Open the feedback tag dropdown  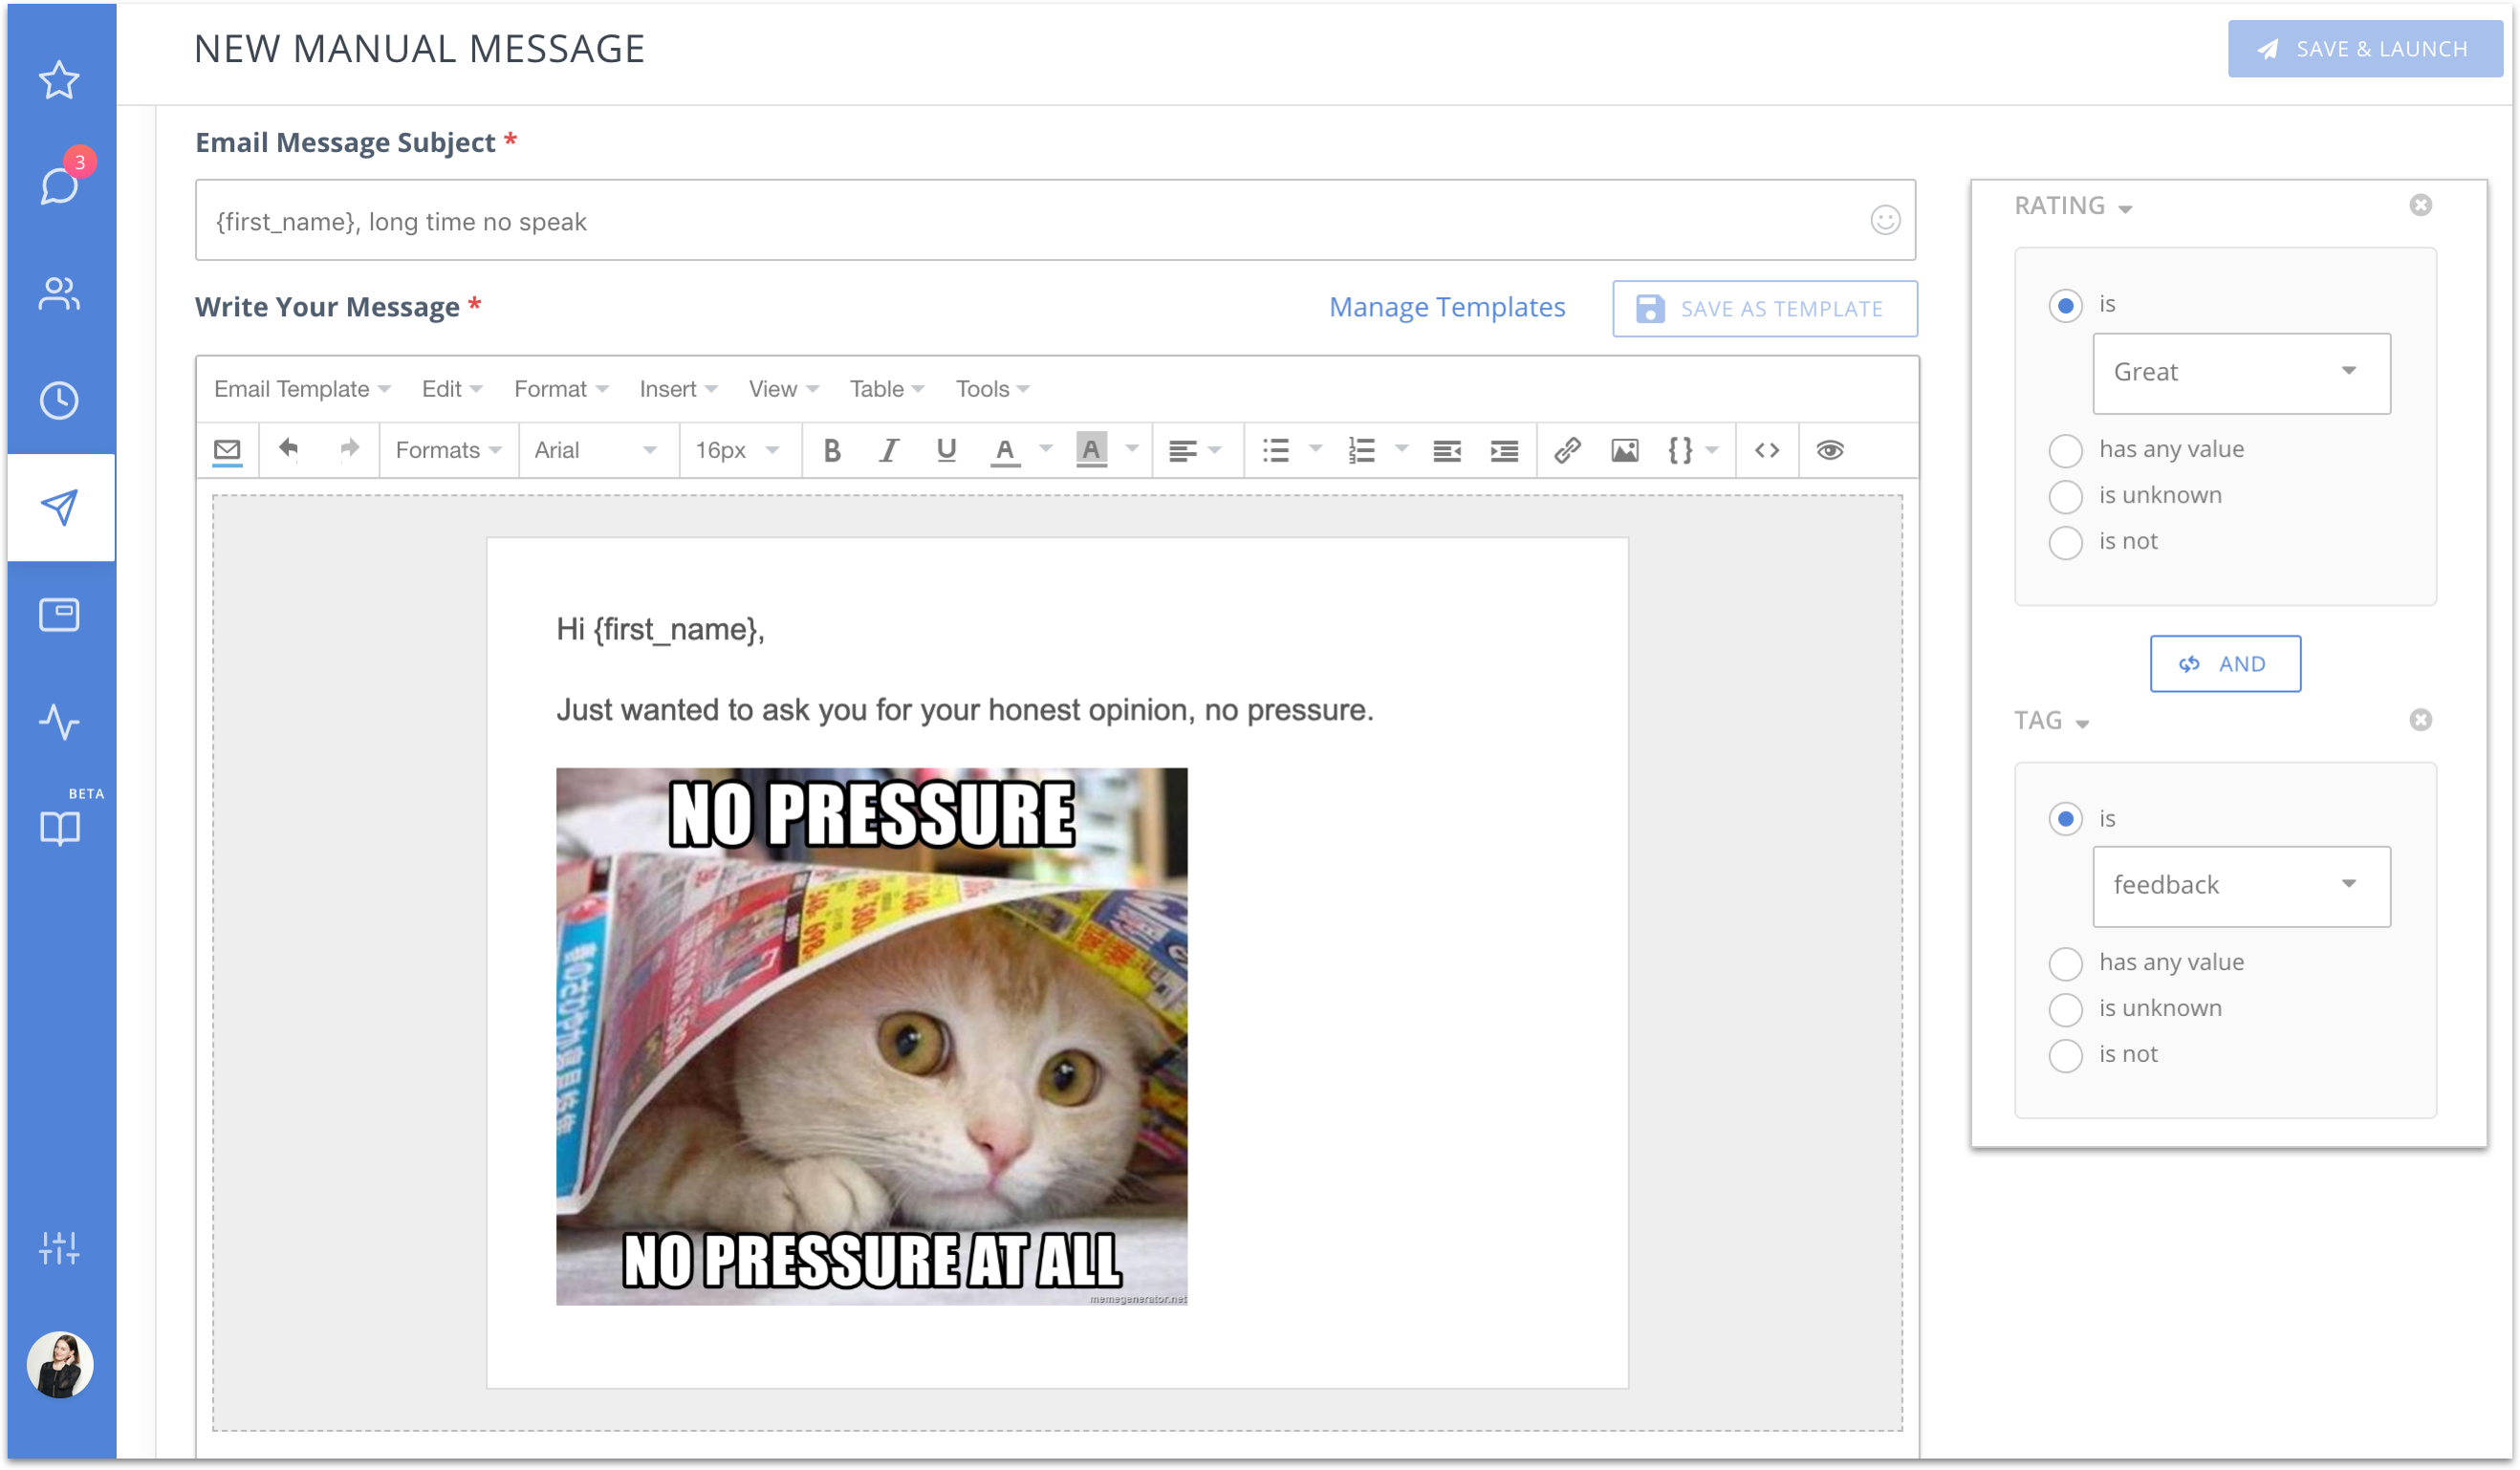click(x=2241, y=886)
